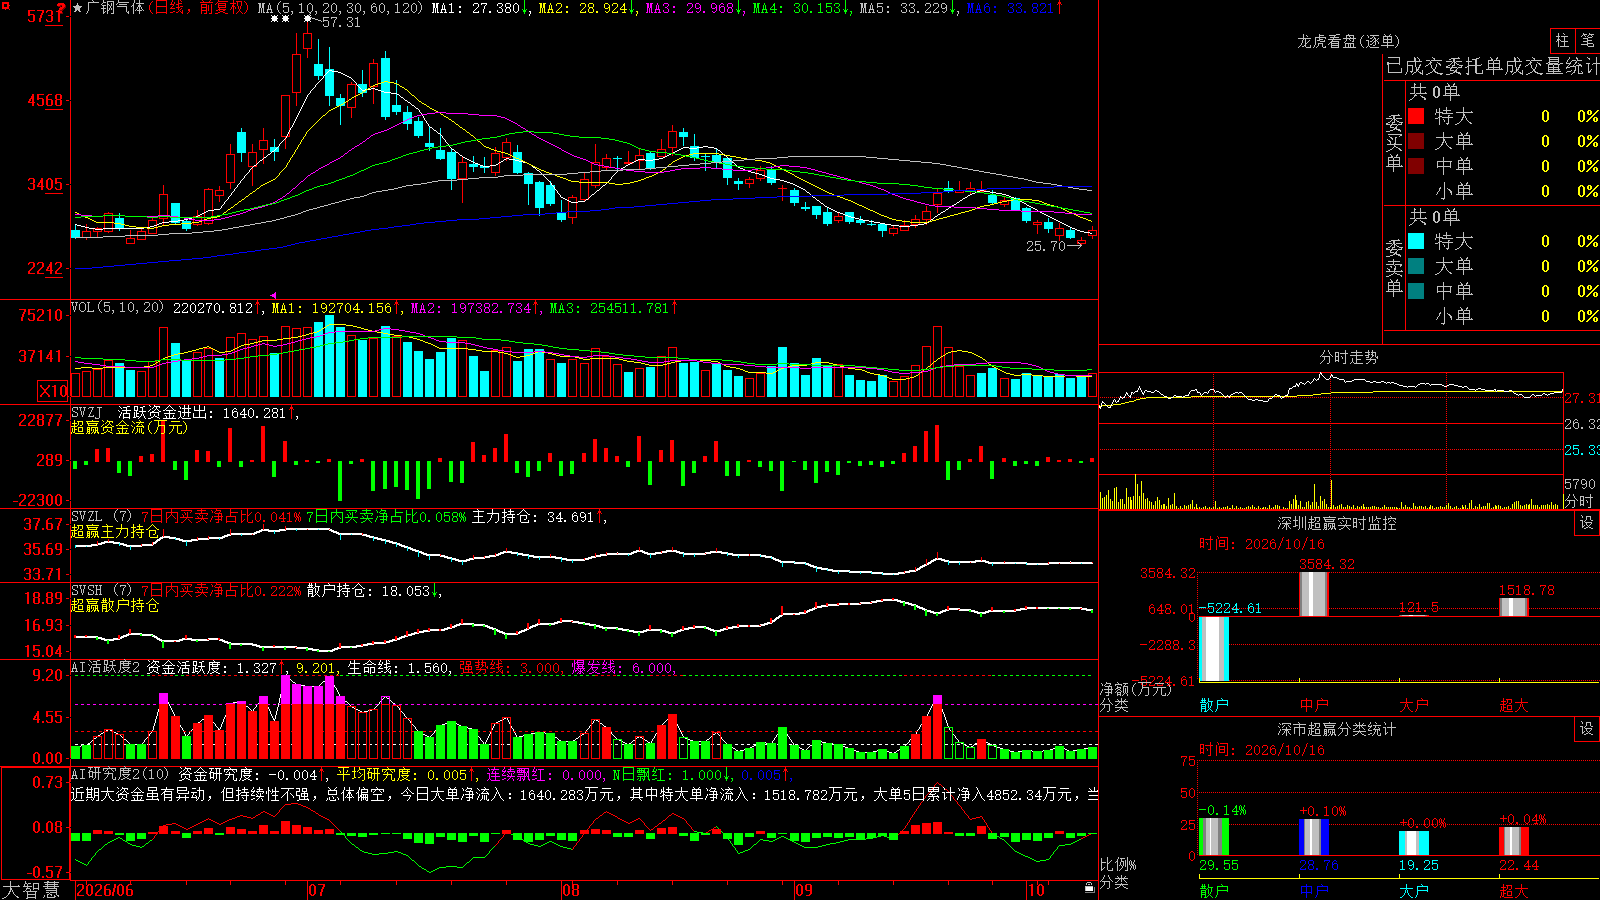This screenshot has width=1600, height=900.
Task: Click the lock icon on the timeline axis
Action: (1090, 887)
